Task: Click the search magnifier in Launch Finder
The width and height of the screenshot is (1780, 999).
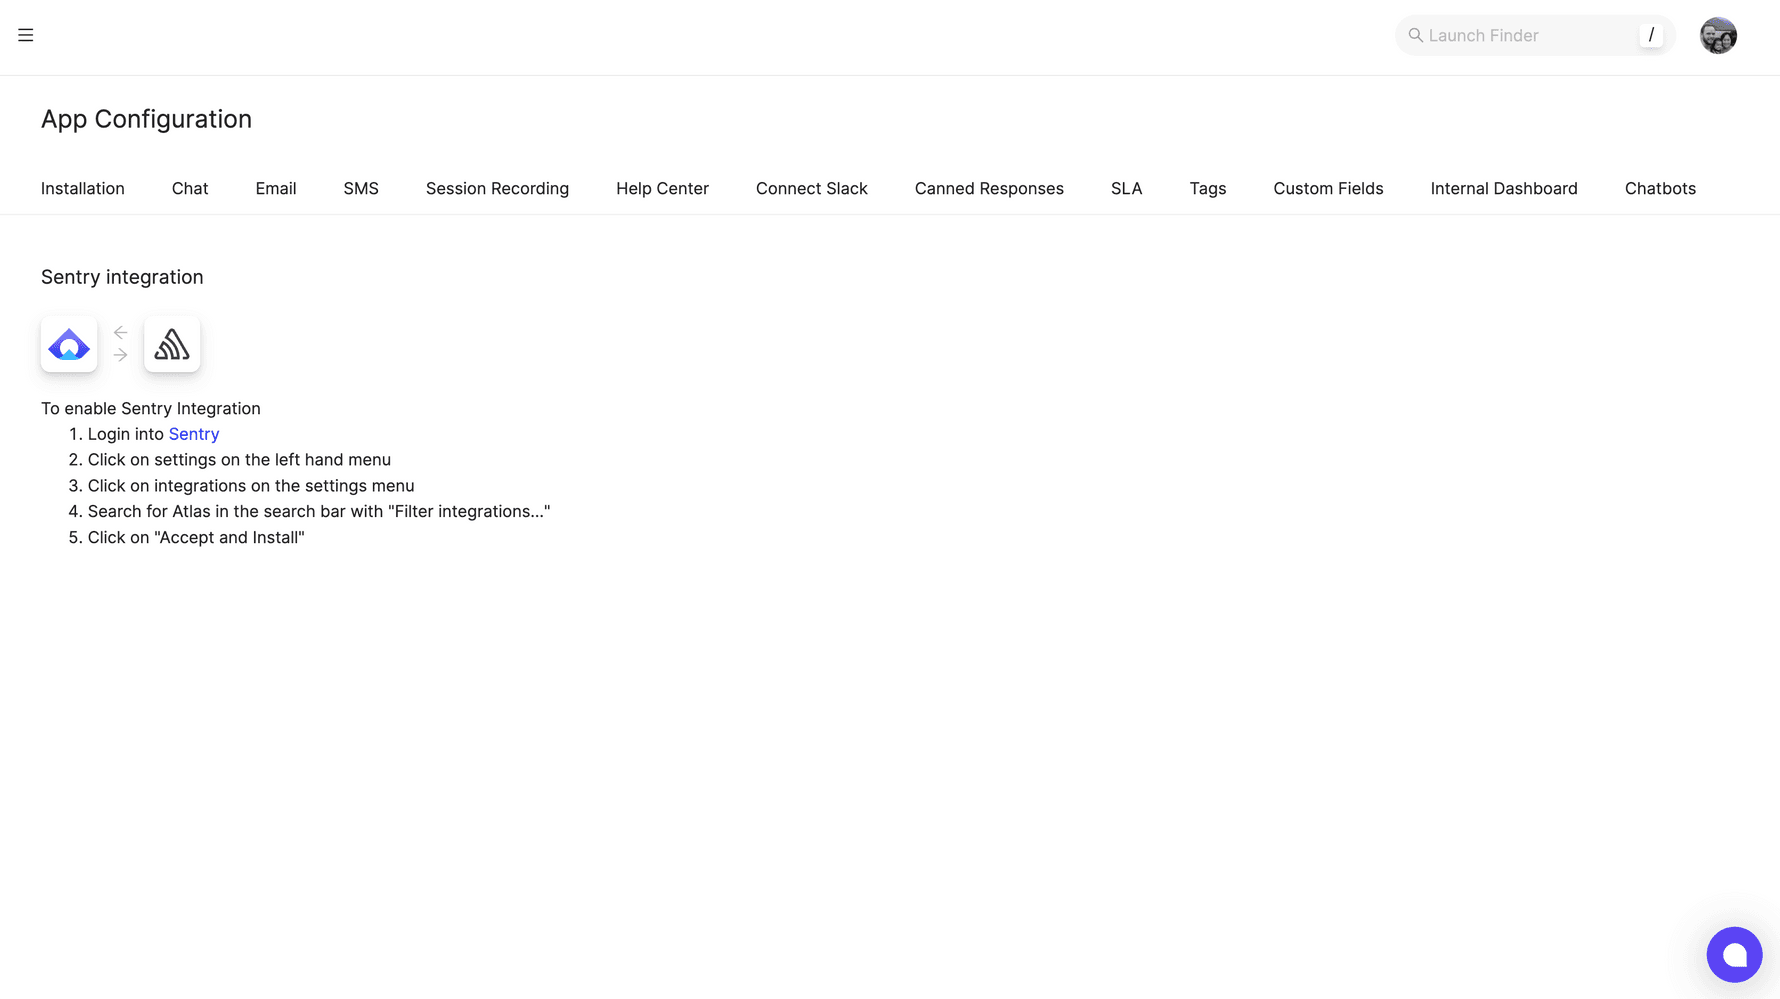Action: (1416, 35)
